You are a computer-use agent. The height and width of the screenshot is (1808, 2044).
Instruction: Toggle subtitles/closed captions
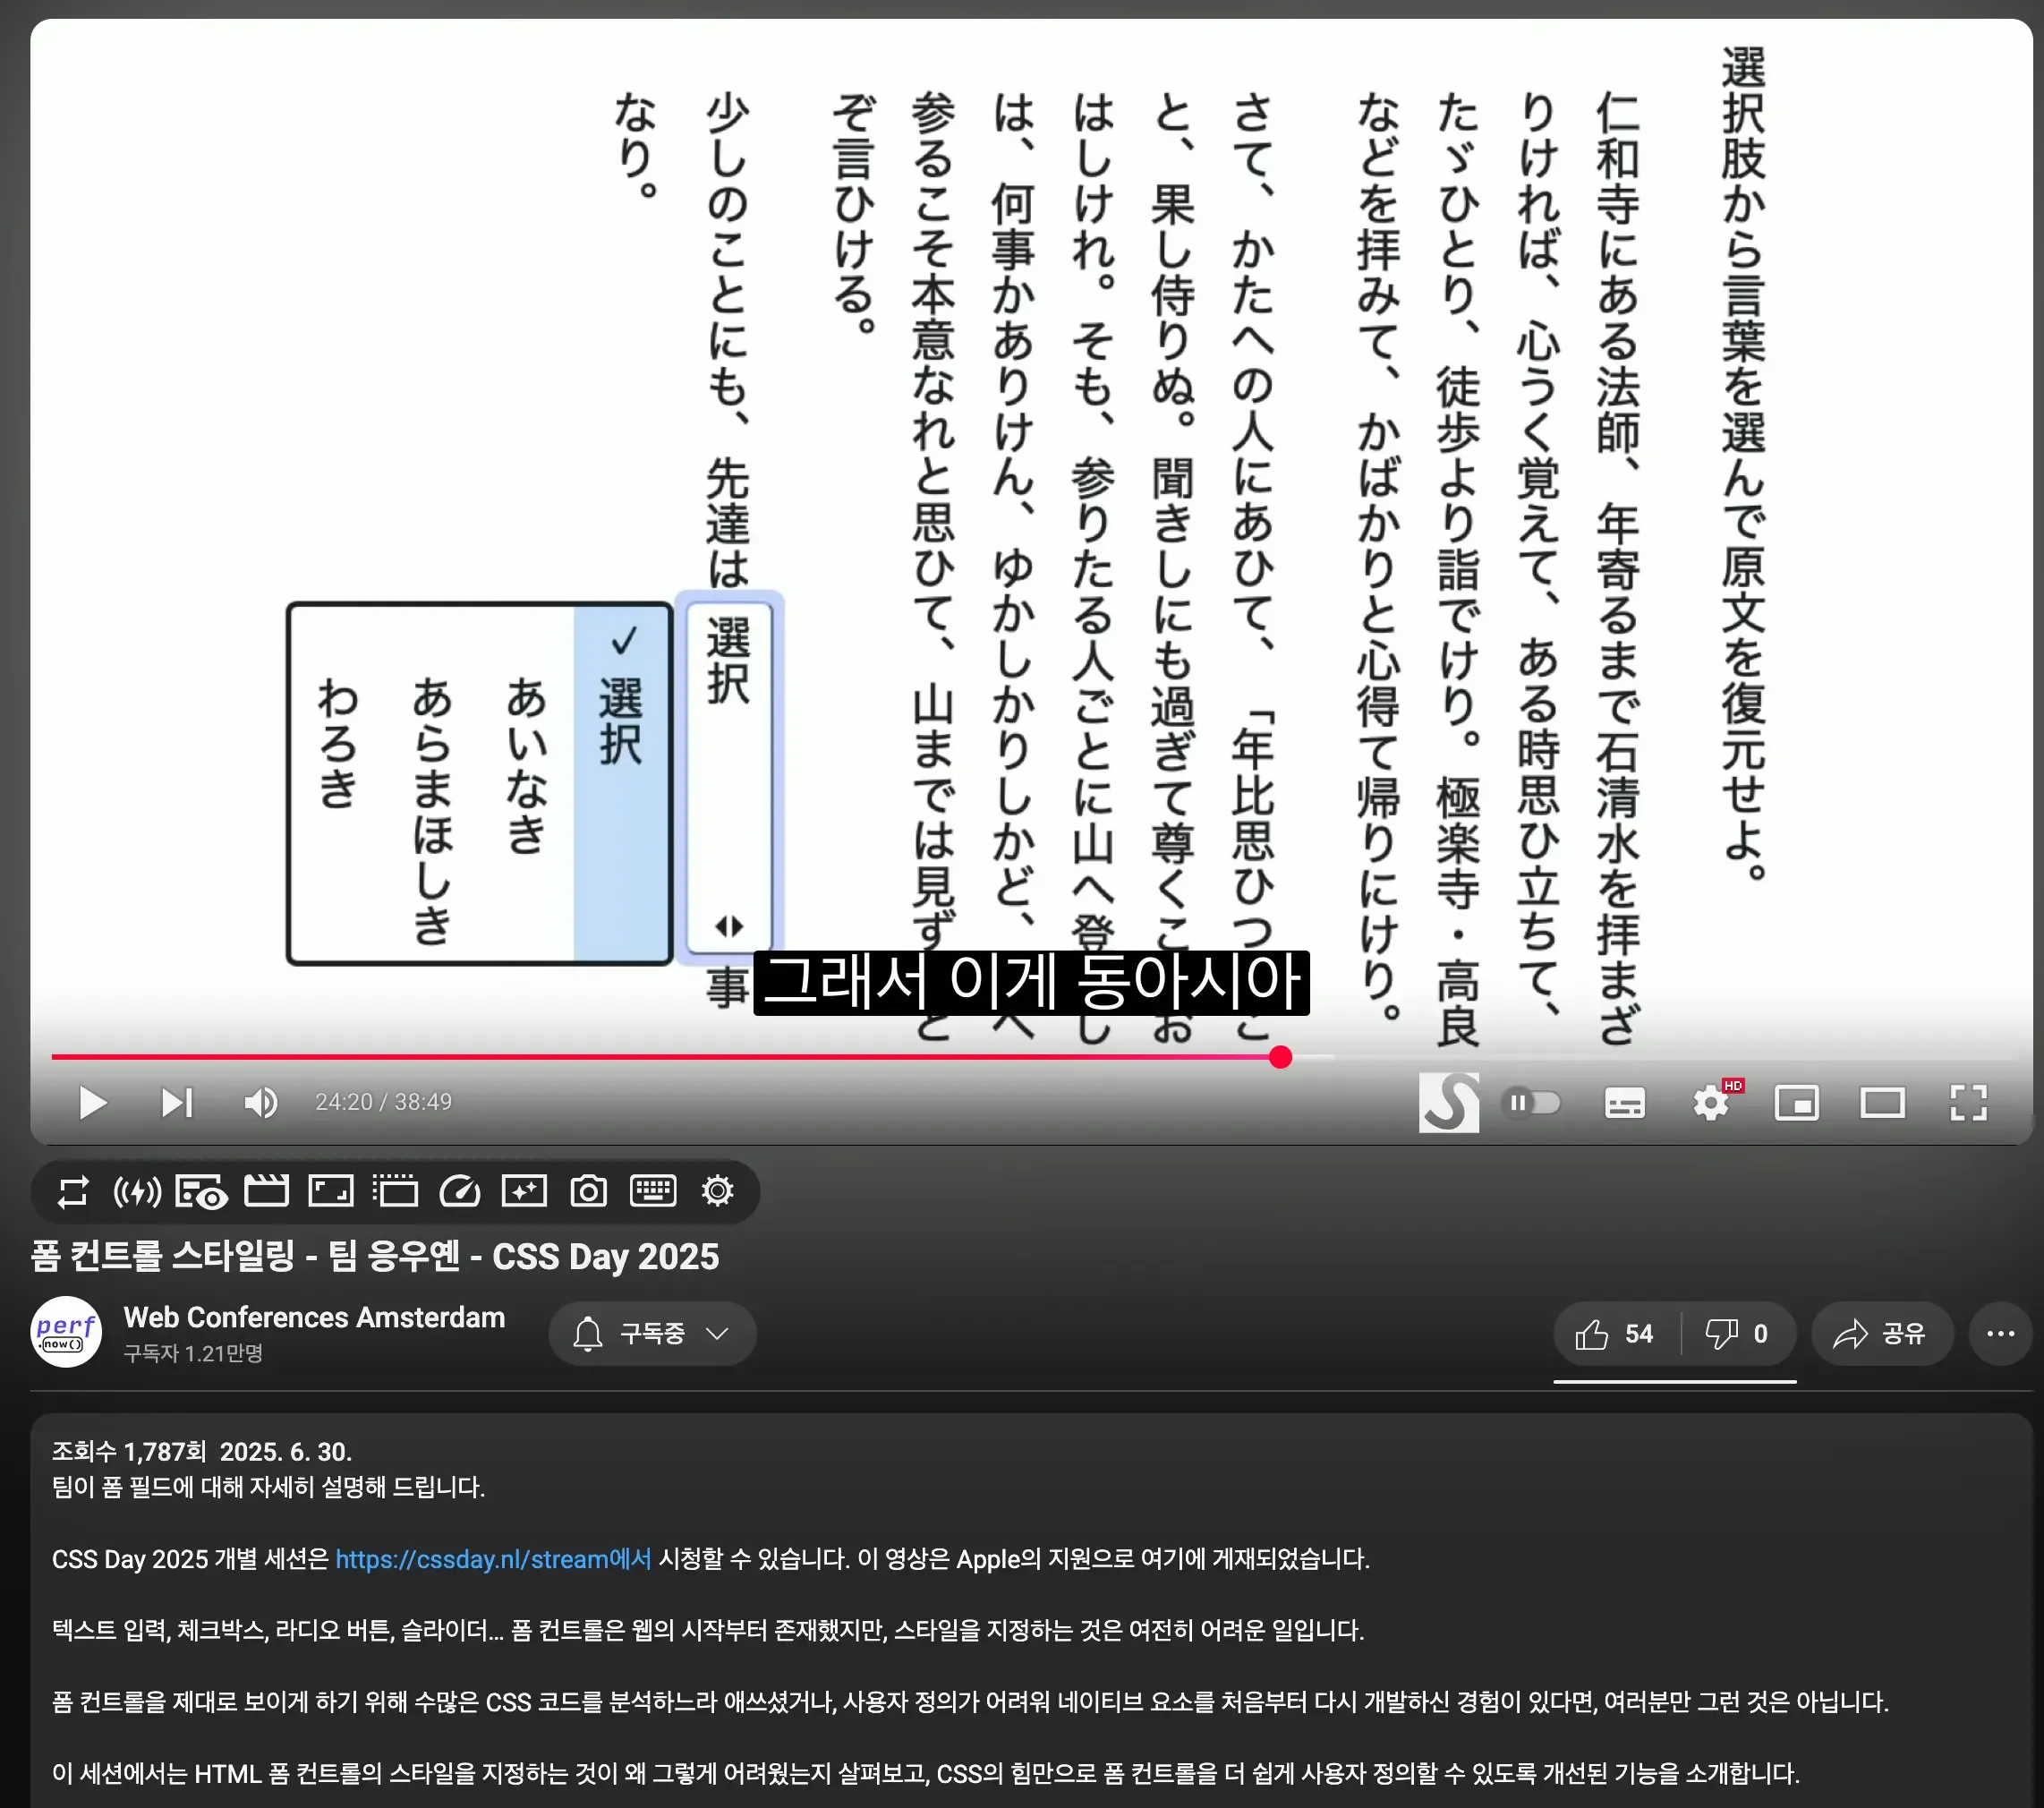point(1624,1103)
